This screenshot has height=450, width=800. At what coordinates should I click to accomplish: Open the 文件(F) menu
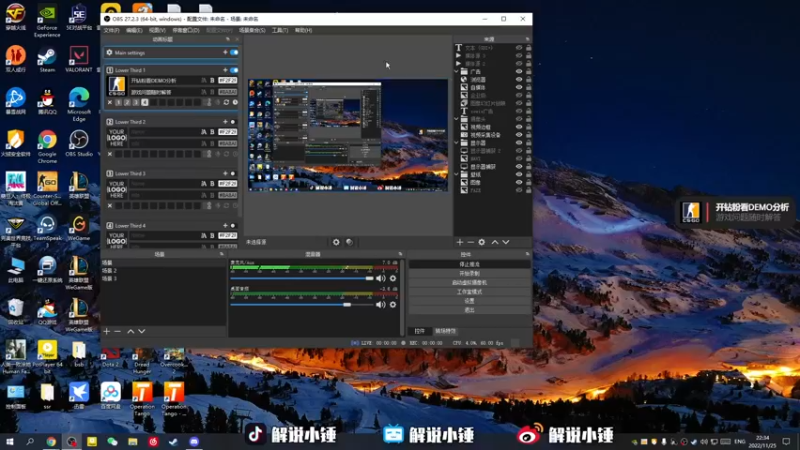[111, 31]
